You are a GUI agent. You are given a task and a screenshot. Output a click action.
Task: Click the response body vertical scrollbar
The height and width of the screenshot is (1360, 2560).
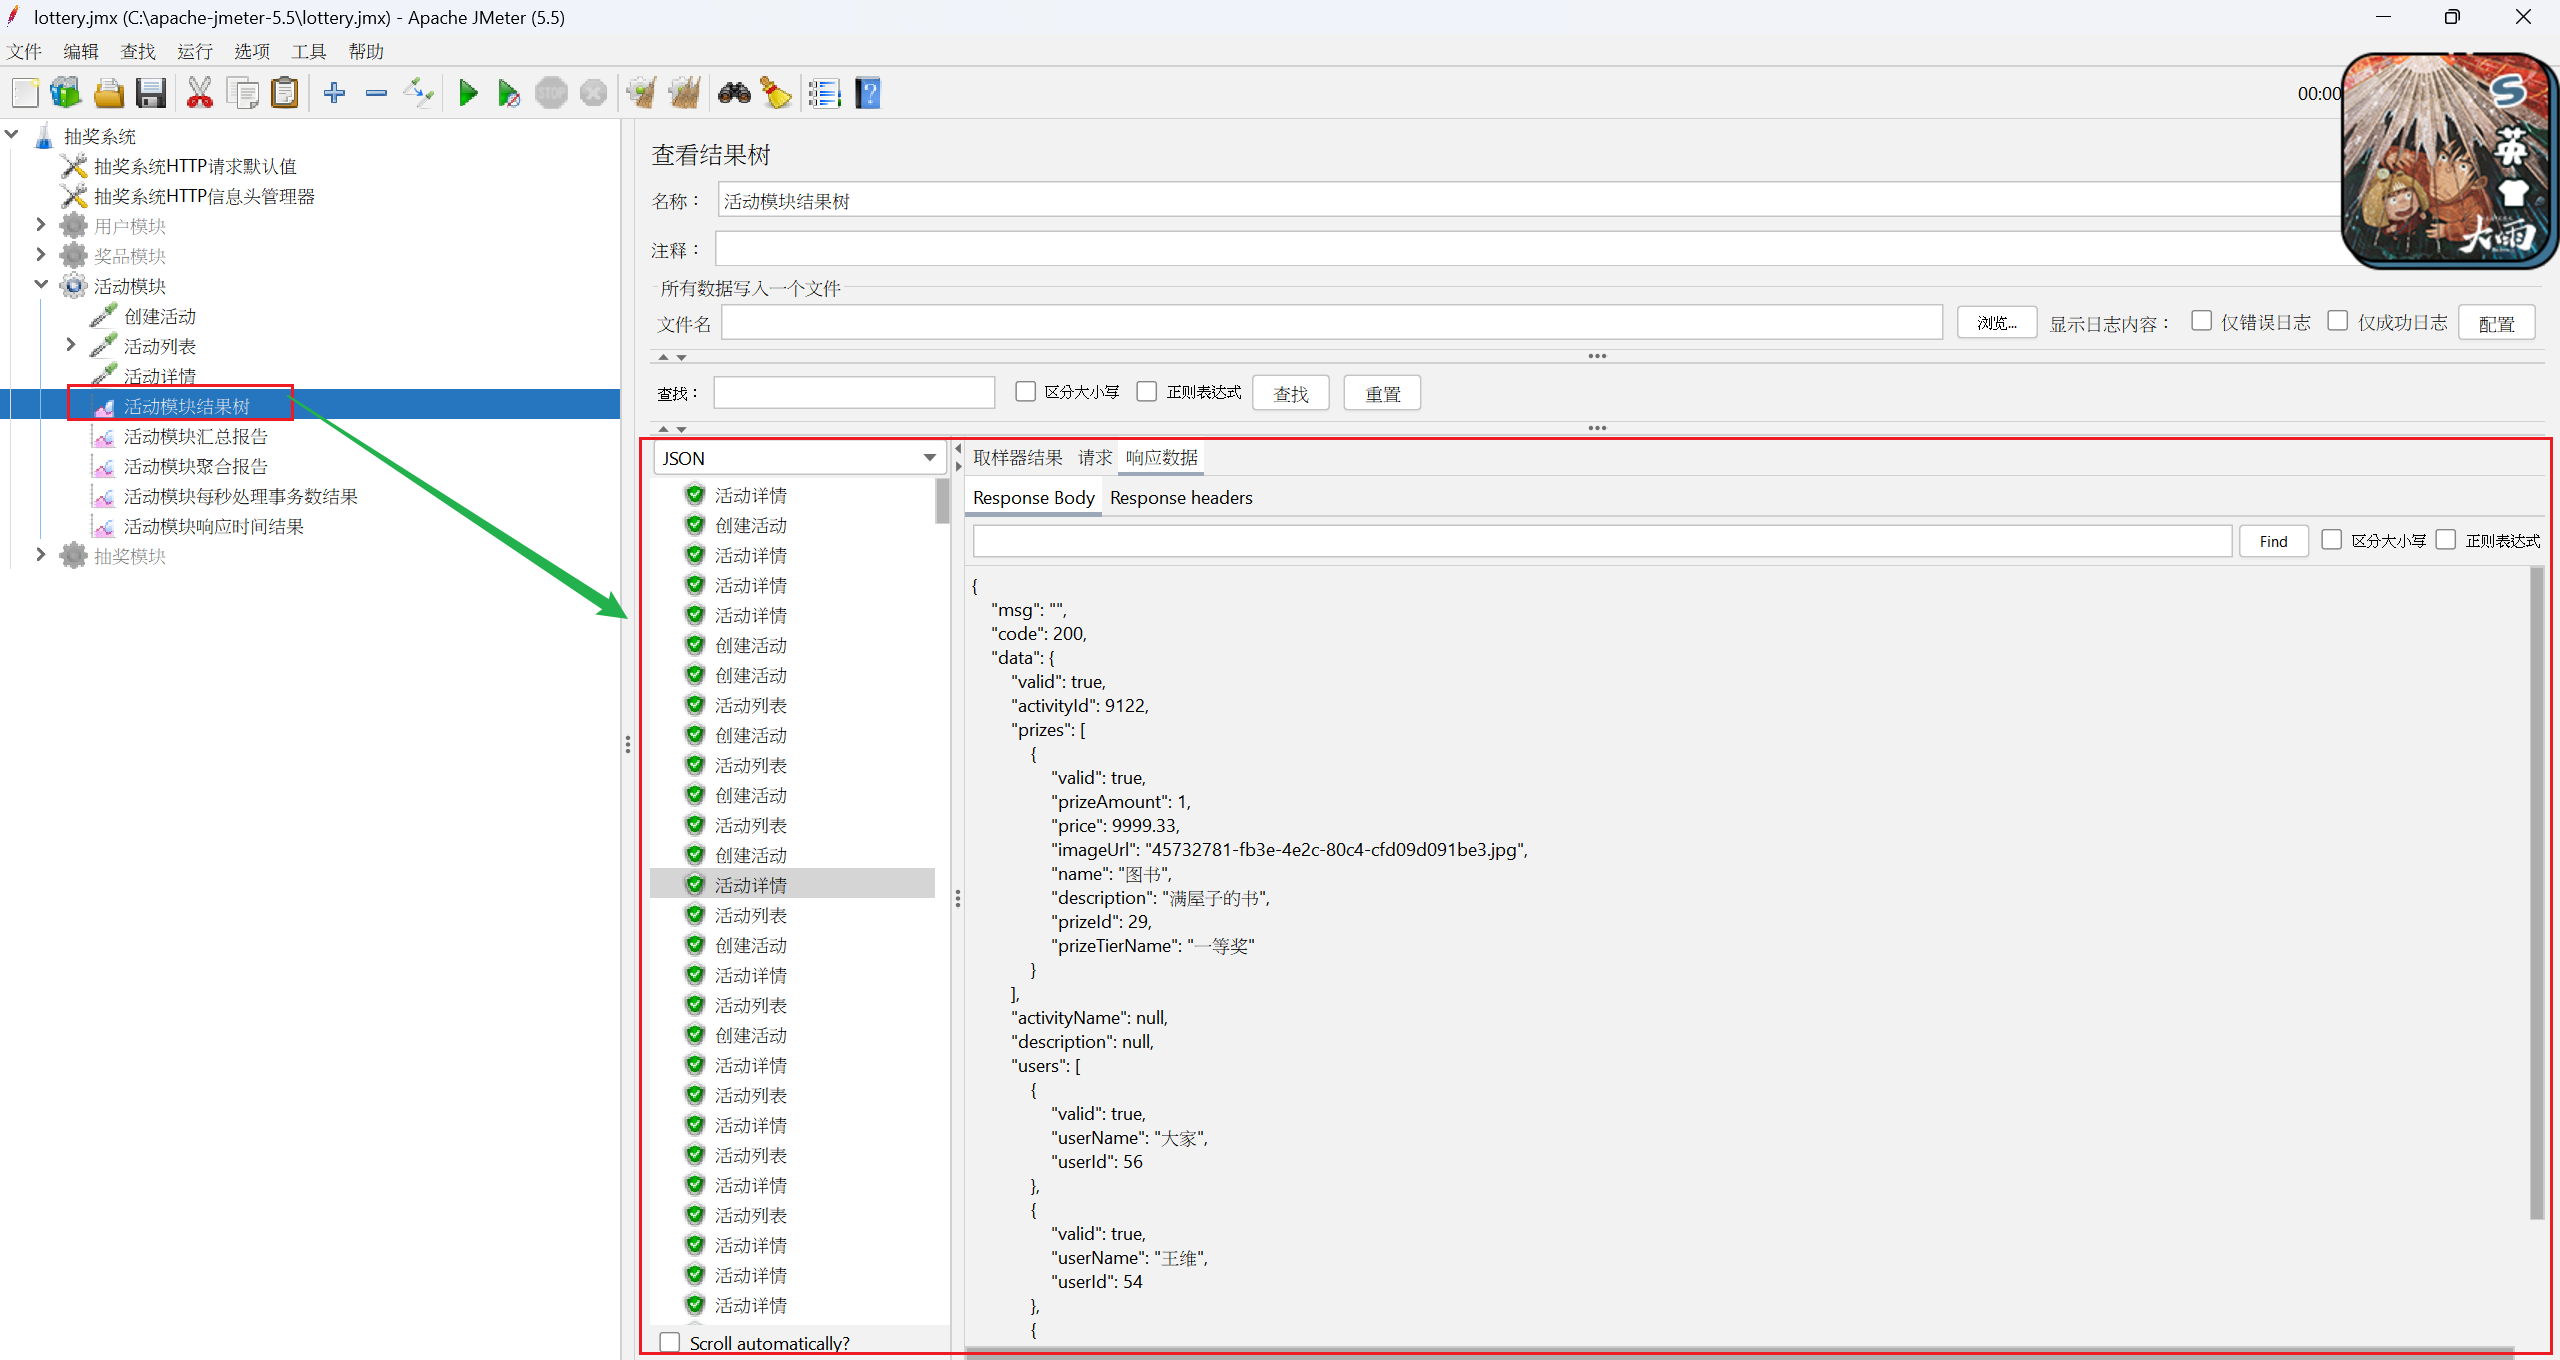click(x=2536, y=890)
